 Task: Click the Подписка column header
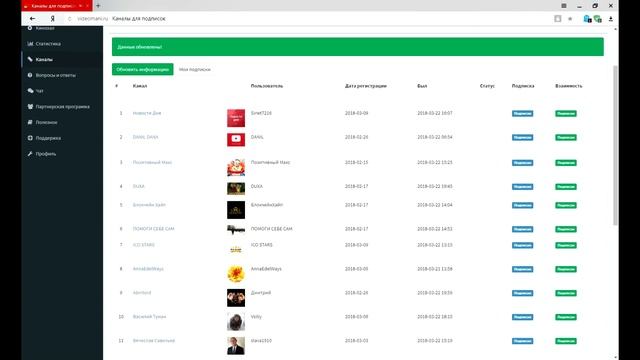pos(523,86)
